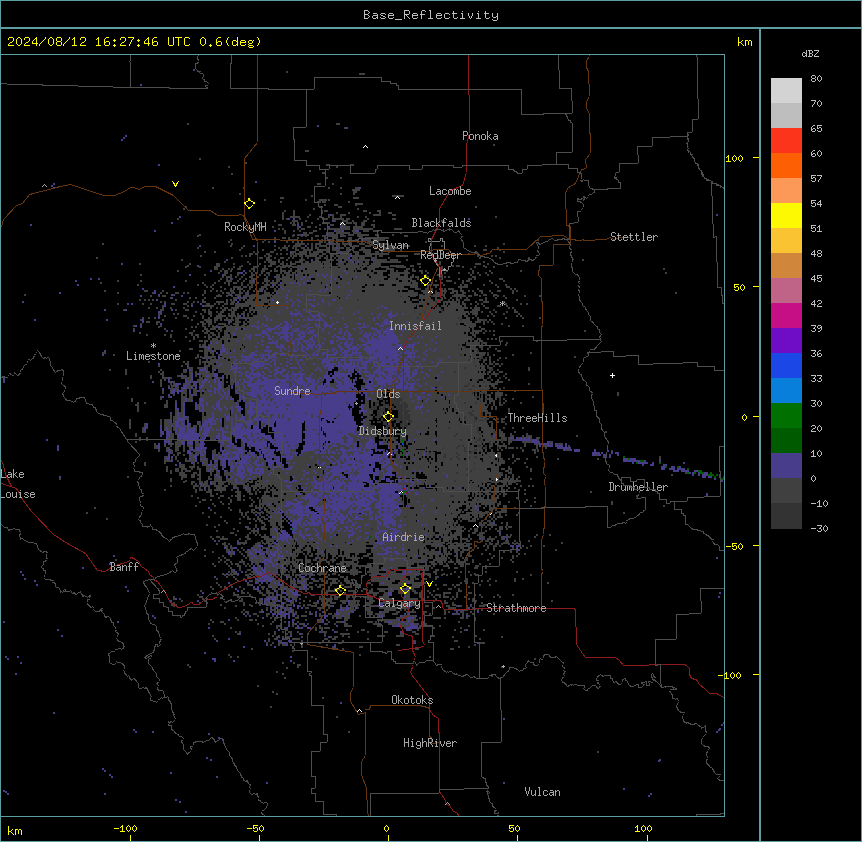Click the Airdrie label

pyautogui.click(x=404, y=537)
